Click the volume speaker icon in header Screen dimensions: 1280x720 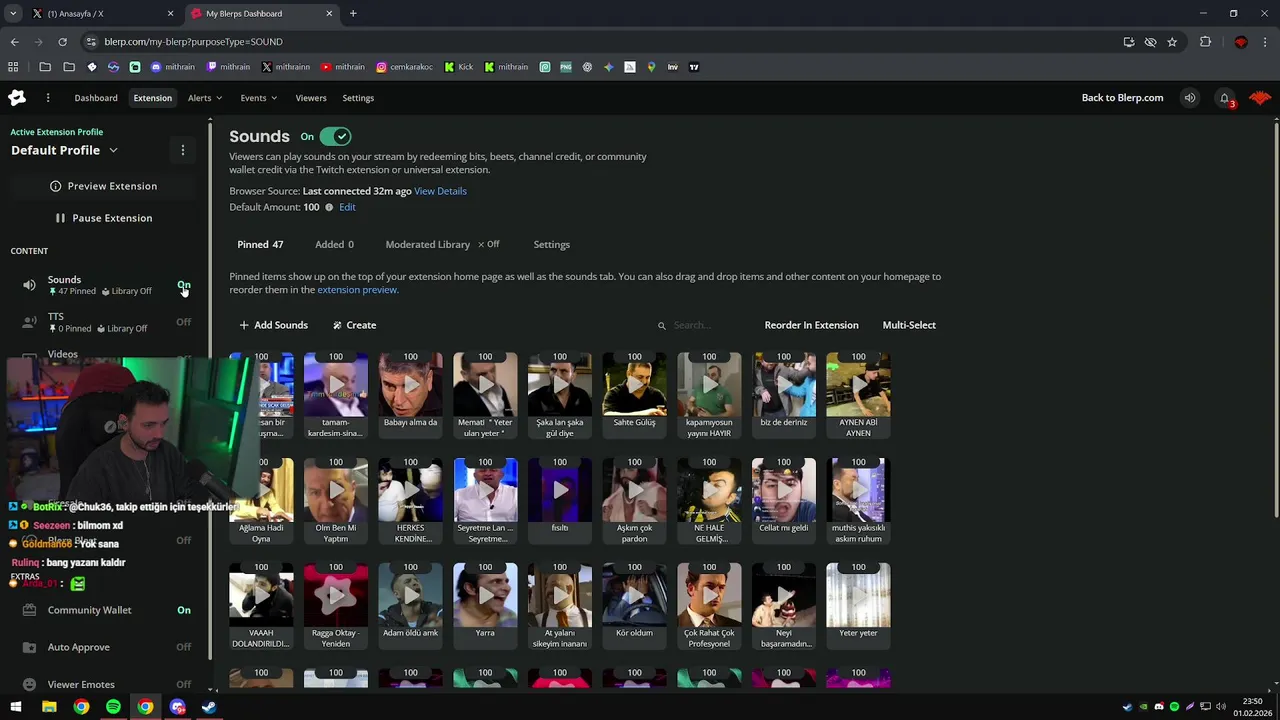(1189, 98)
